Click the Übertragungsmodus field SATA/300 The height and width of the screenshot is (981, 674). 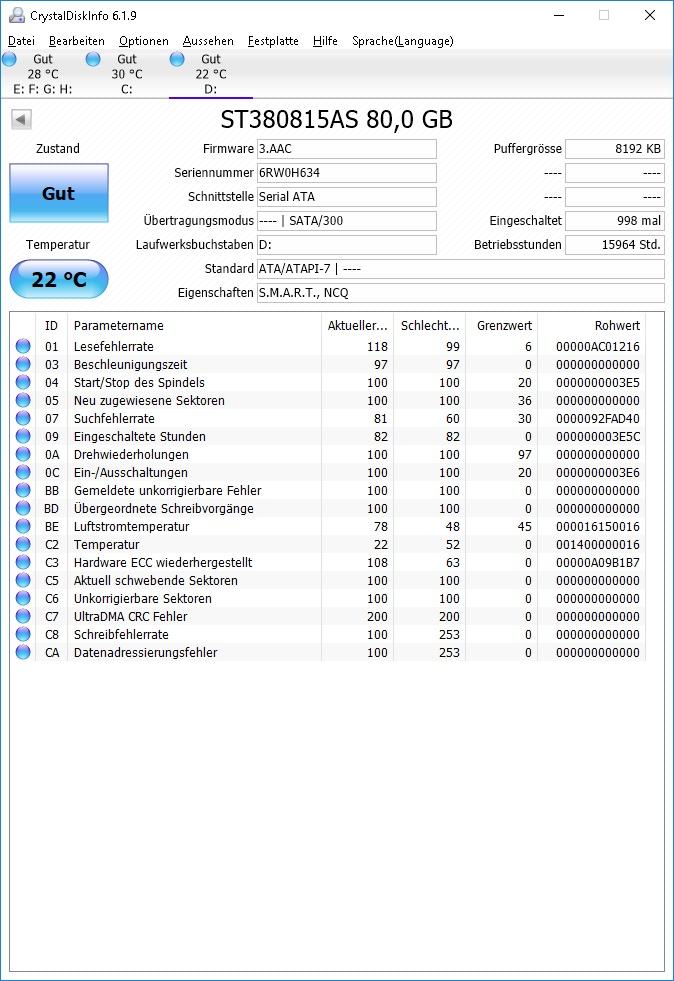pyautogui.click(x=347, y=220)
